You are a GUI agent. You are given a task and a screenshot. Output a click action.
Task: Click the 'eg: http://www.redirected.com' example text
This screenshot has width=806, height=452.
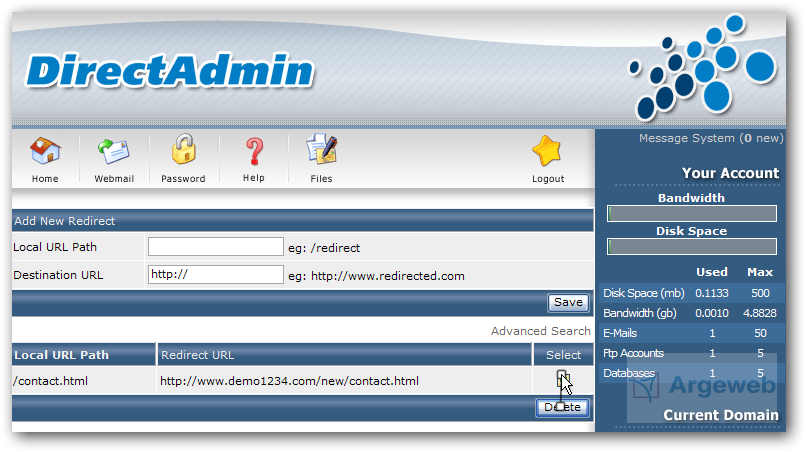point(376,276)
